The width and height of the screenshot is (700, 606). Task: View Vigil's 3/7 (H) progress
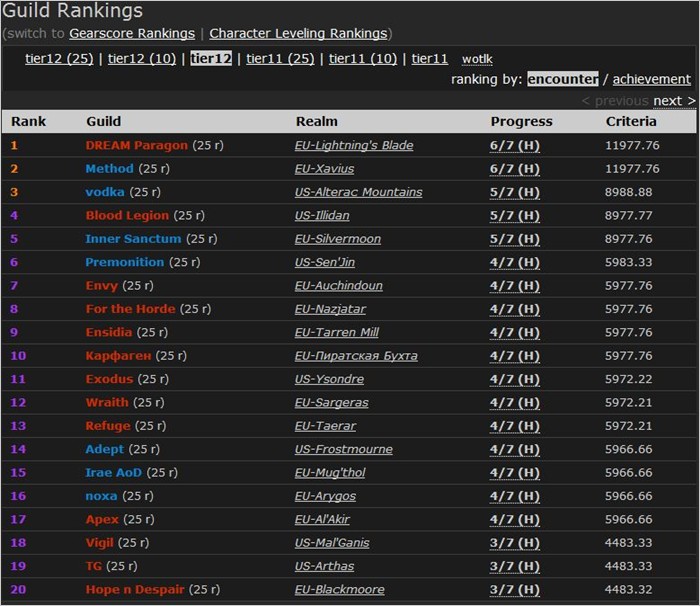click(x=514, y=543)
